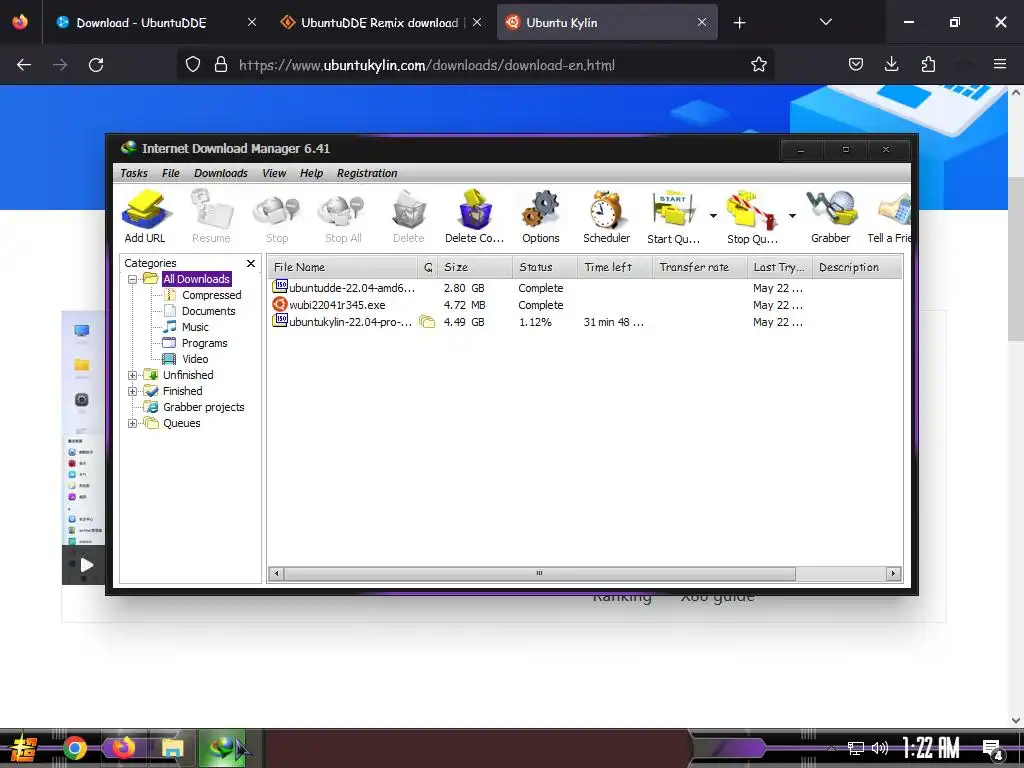Click the Delete toolbar icon

coord(408,216)
